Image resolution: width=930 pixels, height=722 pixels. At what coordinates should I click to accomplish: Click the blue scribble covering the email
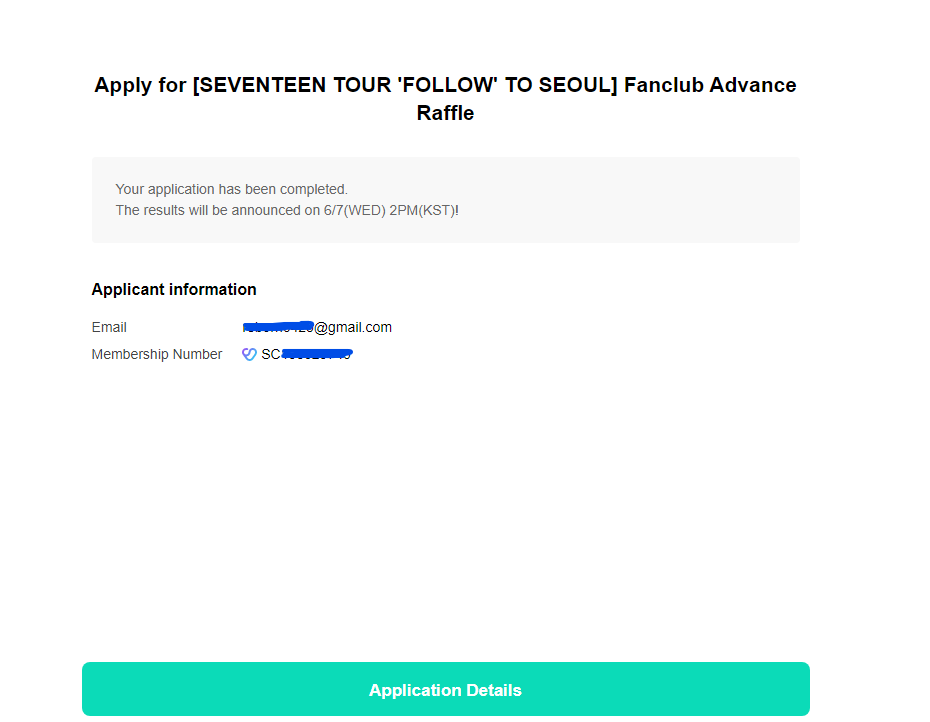278,326
